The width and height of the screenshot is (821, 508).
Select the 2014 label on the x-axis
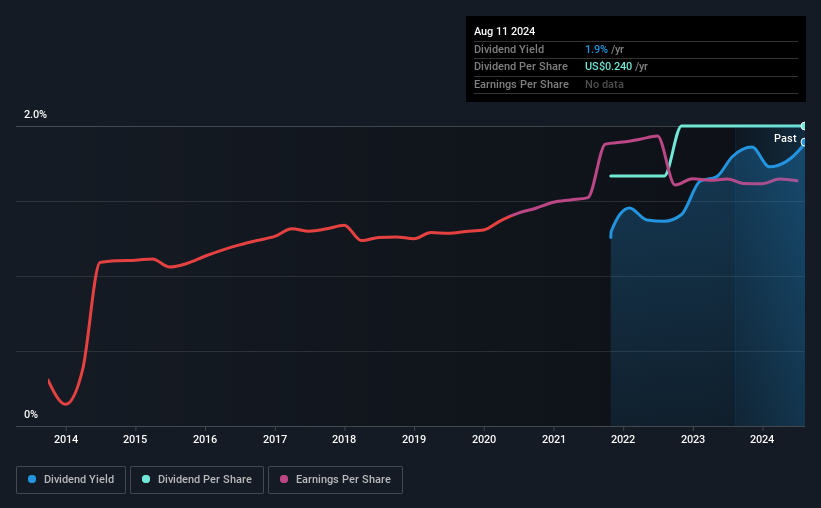click(x=66, y=439)
